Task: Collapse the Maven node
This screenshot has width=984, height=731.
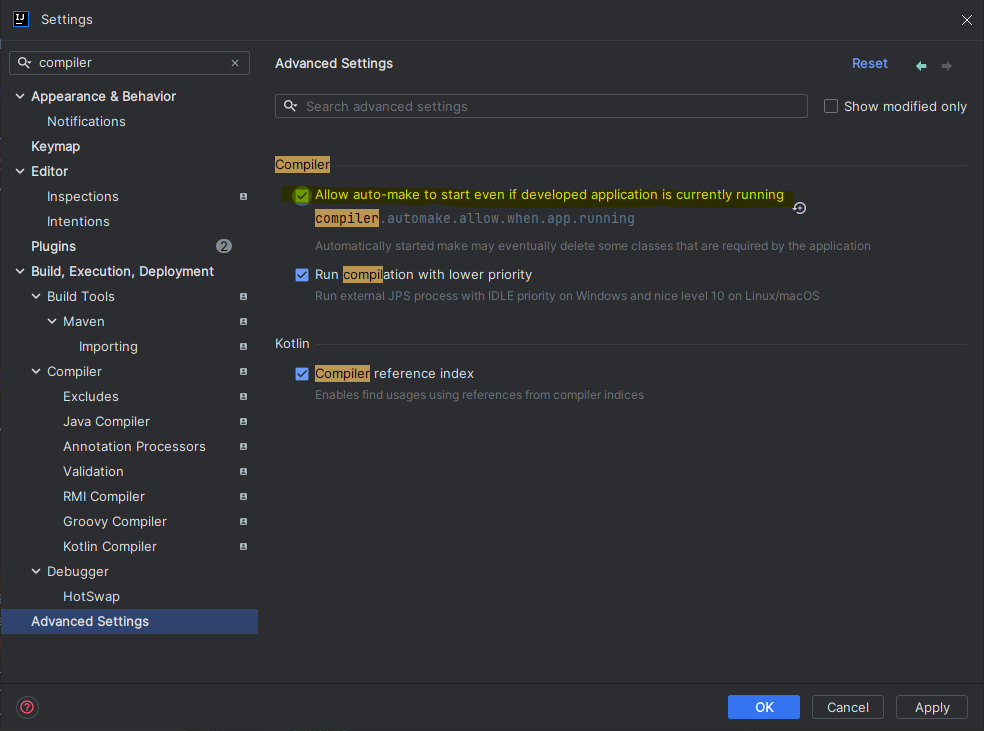Action: pos(52,321)
